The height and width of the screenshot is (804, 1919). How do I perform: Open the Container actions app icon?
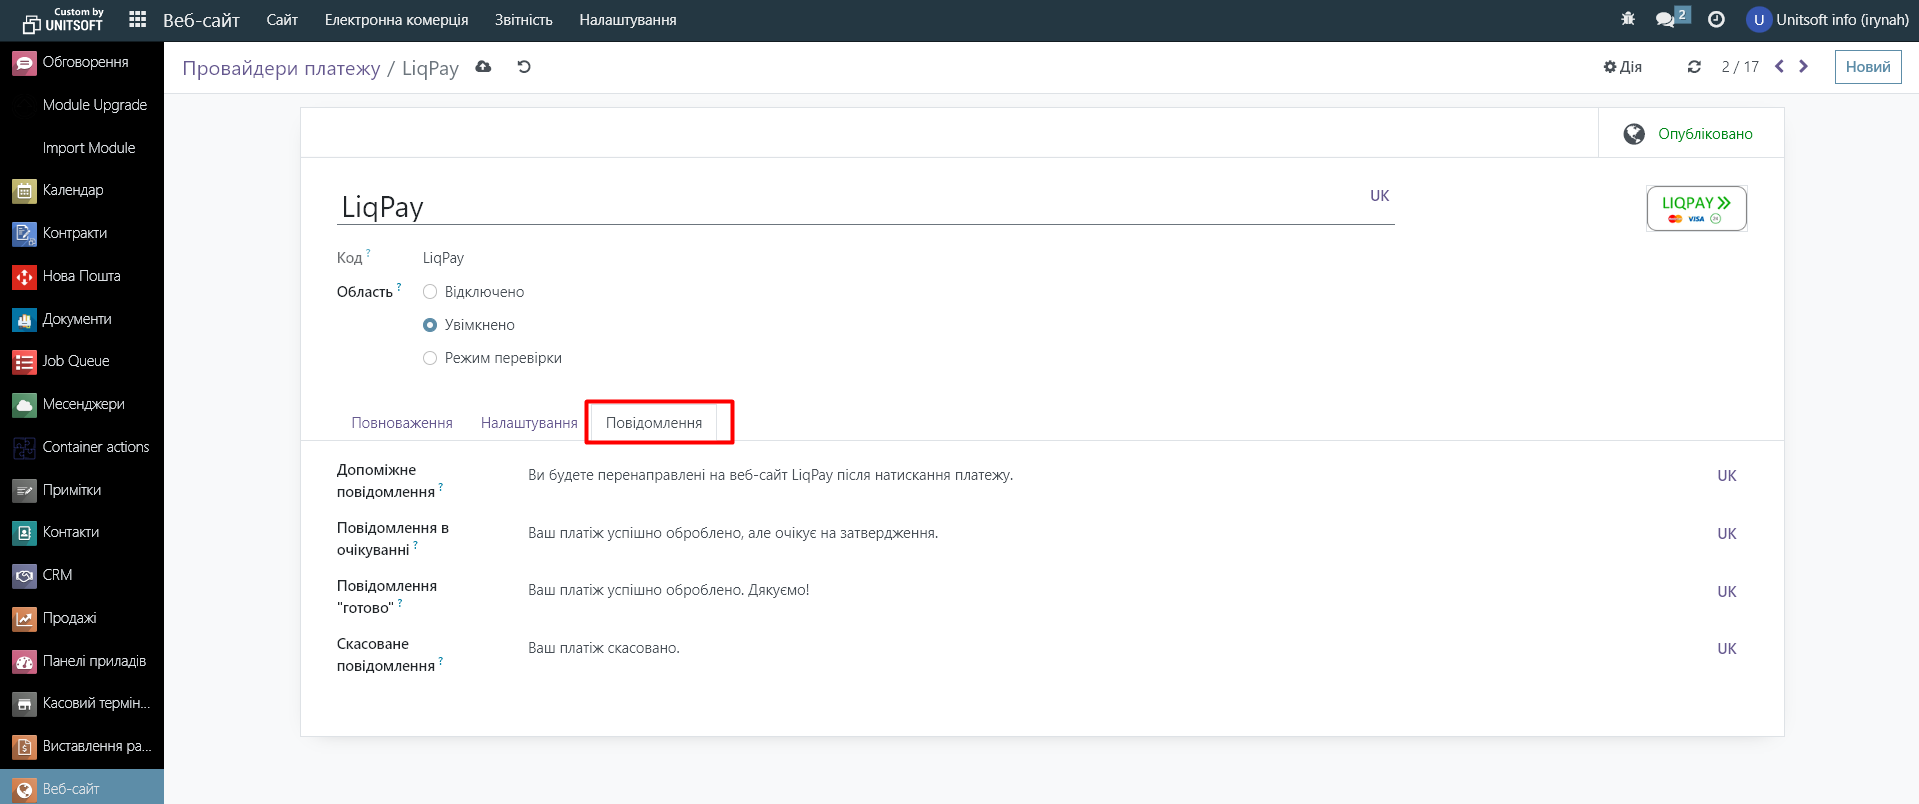[24, 447]
